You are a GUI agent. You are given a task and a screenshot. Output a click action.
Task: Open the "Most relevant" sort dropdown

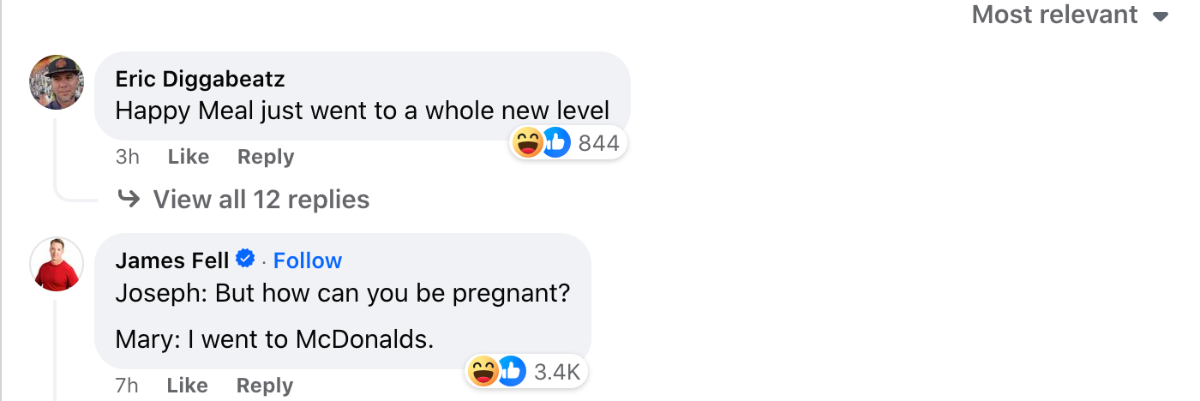(x=1070, y=15)
